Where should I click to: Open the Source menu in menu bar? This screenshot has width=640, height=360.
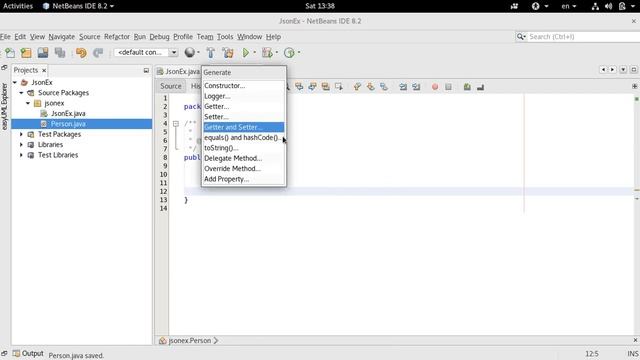pyautogui.click(x=89, y=37)
